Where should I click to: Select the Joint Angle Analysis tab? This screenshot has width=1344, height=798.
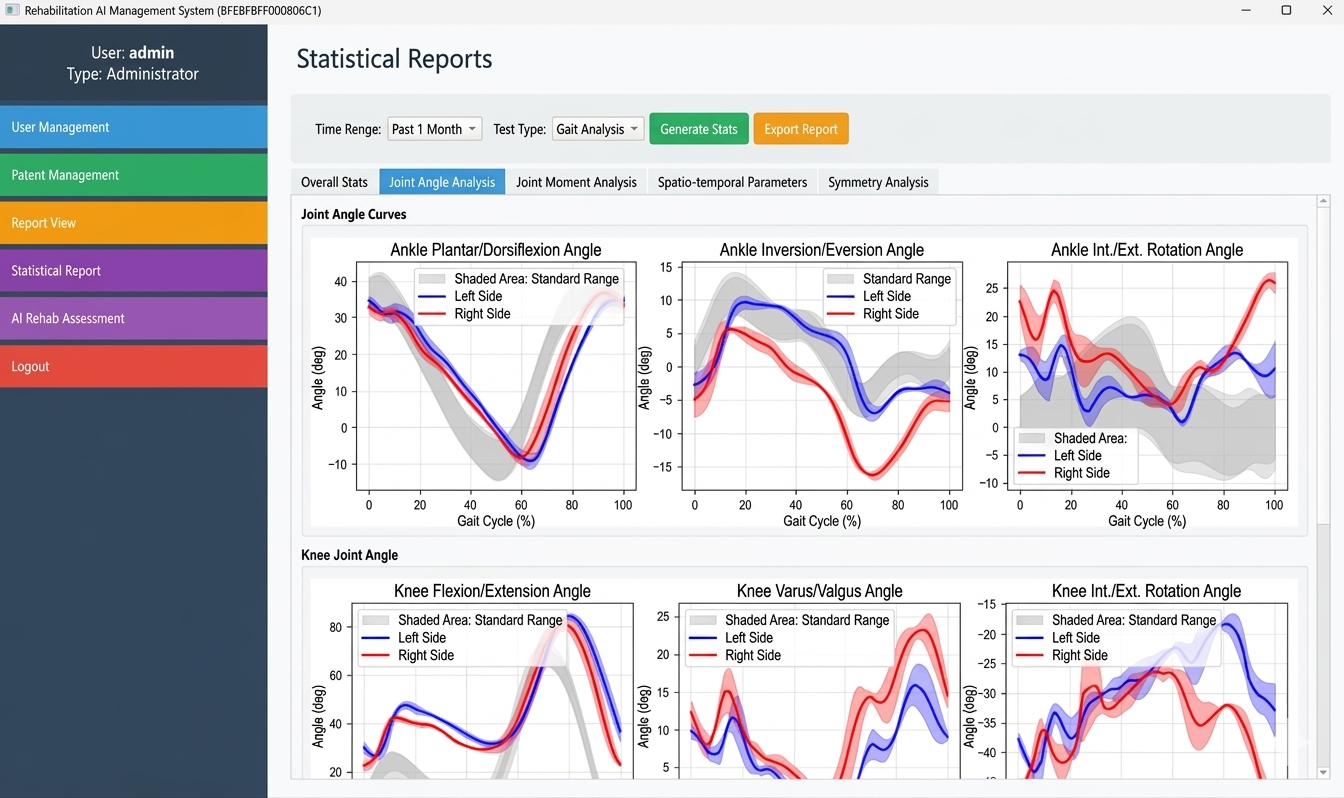442,182
